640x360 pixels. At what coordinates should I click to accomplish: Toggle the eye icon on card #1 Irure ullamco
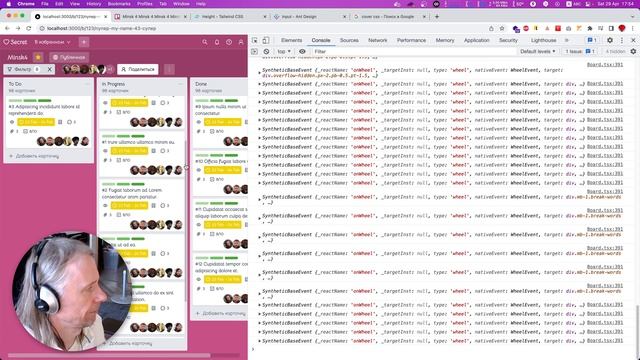pos(105,151)
